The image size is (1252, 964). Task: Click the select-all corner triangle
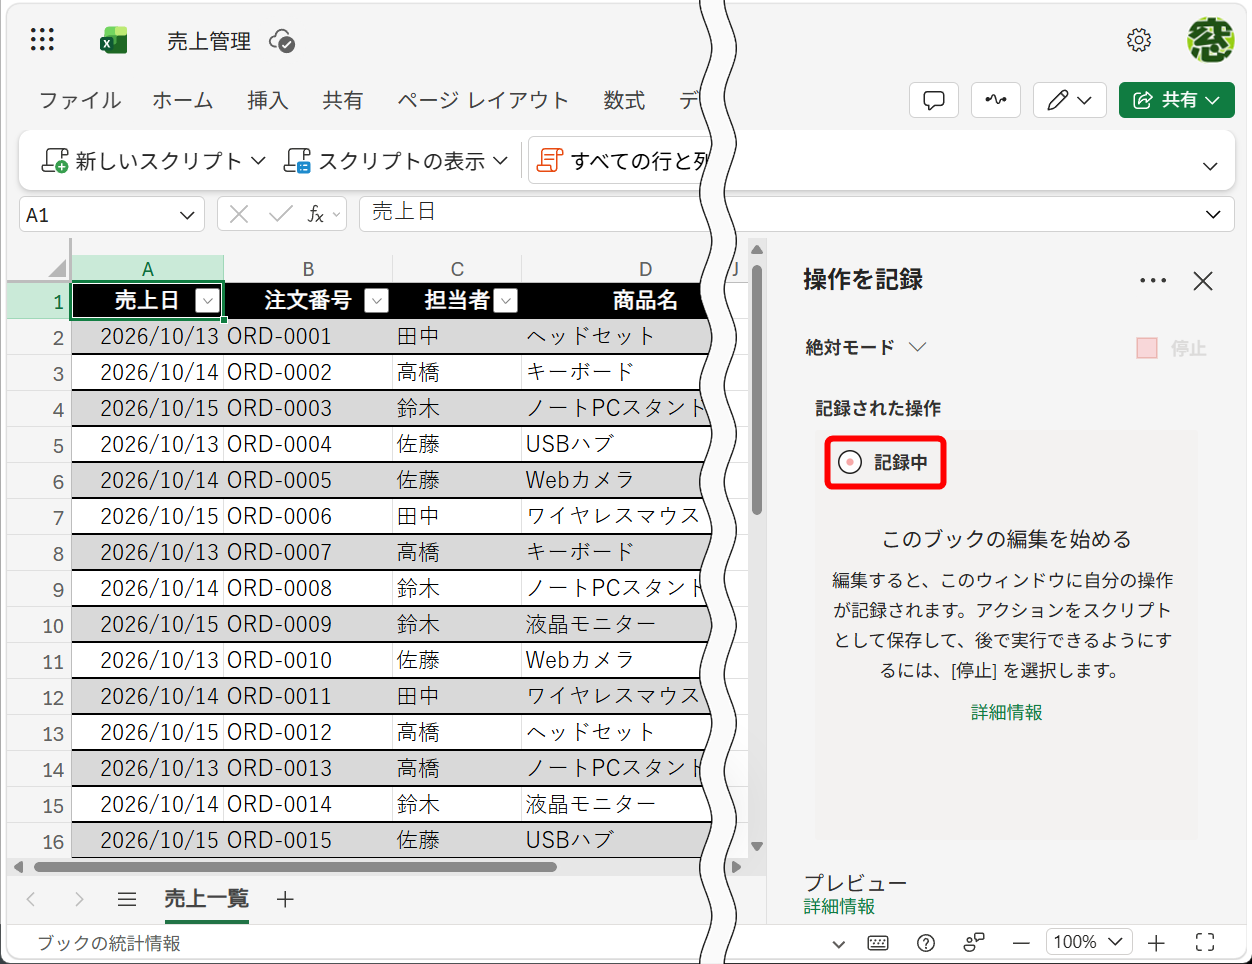[x=56, y=268]
